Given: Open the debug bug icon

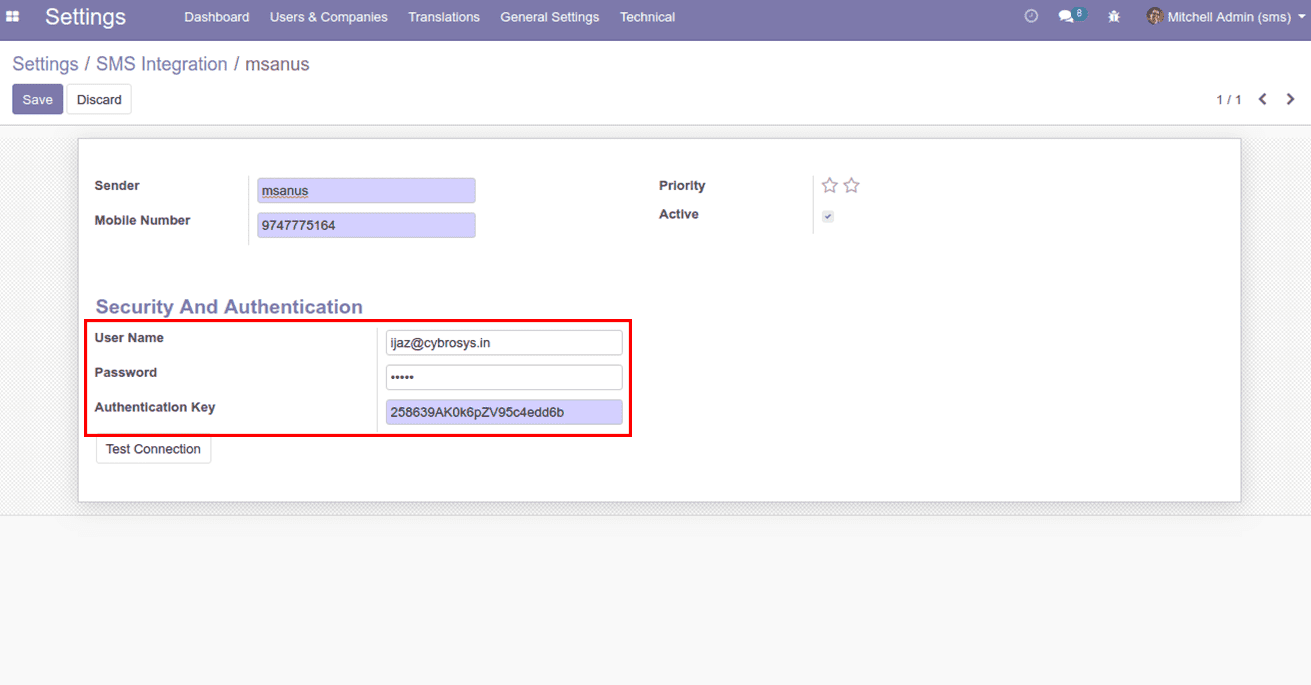Looking at the screenshot, I should (1114, 17).
